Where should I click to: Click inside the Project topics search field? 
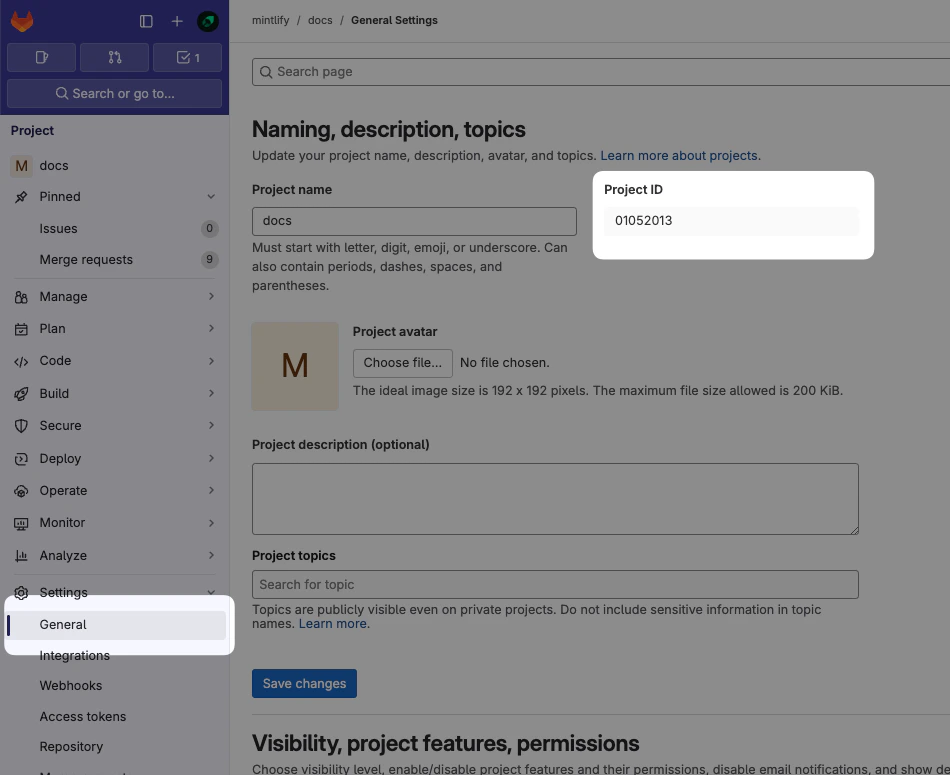point(555,584)
